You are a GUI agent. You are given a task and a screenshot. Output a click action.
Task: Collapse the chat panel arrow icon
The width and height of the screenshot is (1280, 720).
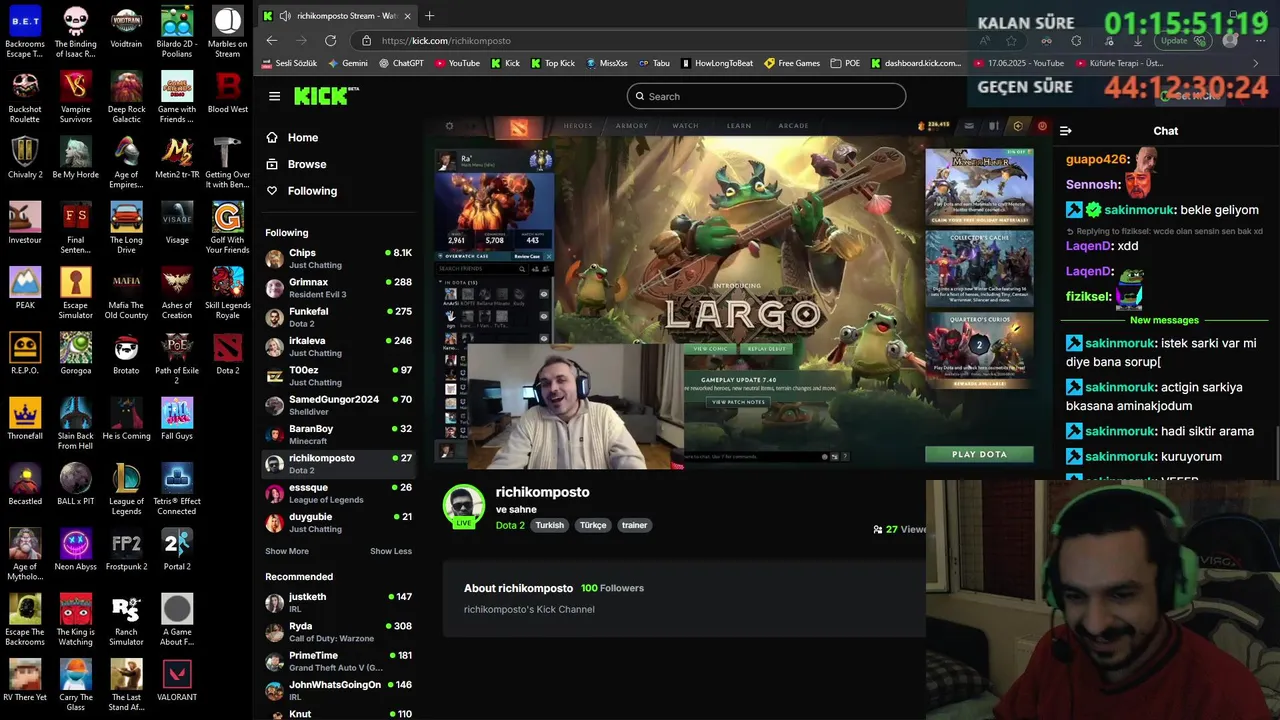click(x=1066, y=131)
